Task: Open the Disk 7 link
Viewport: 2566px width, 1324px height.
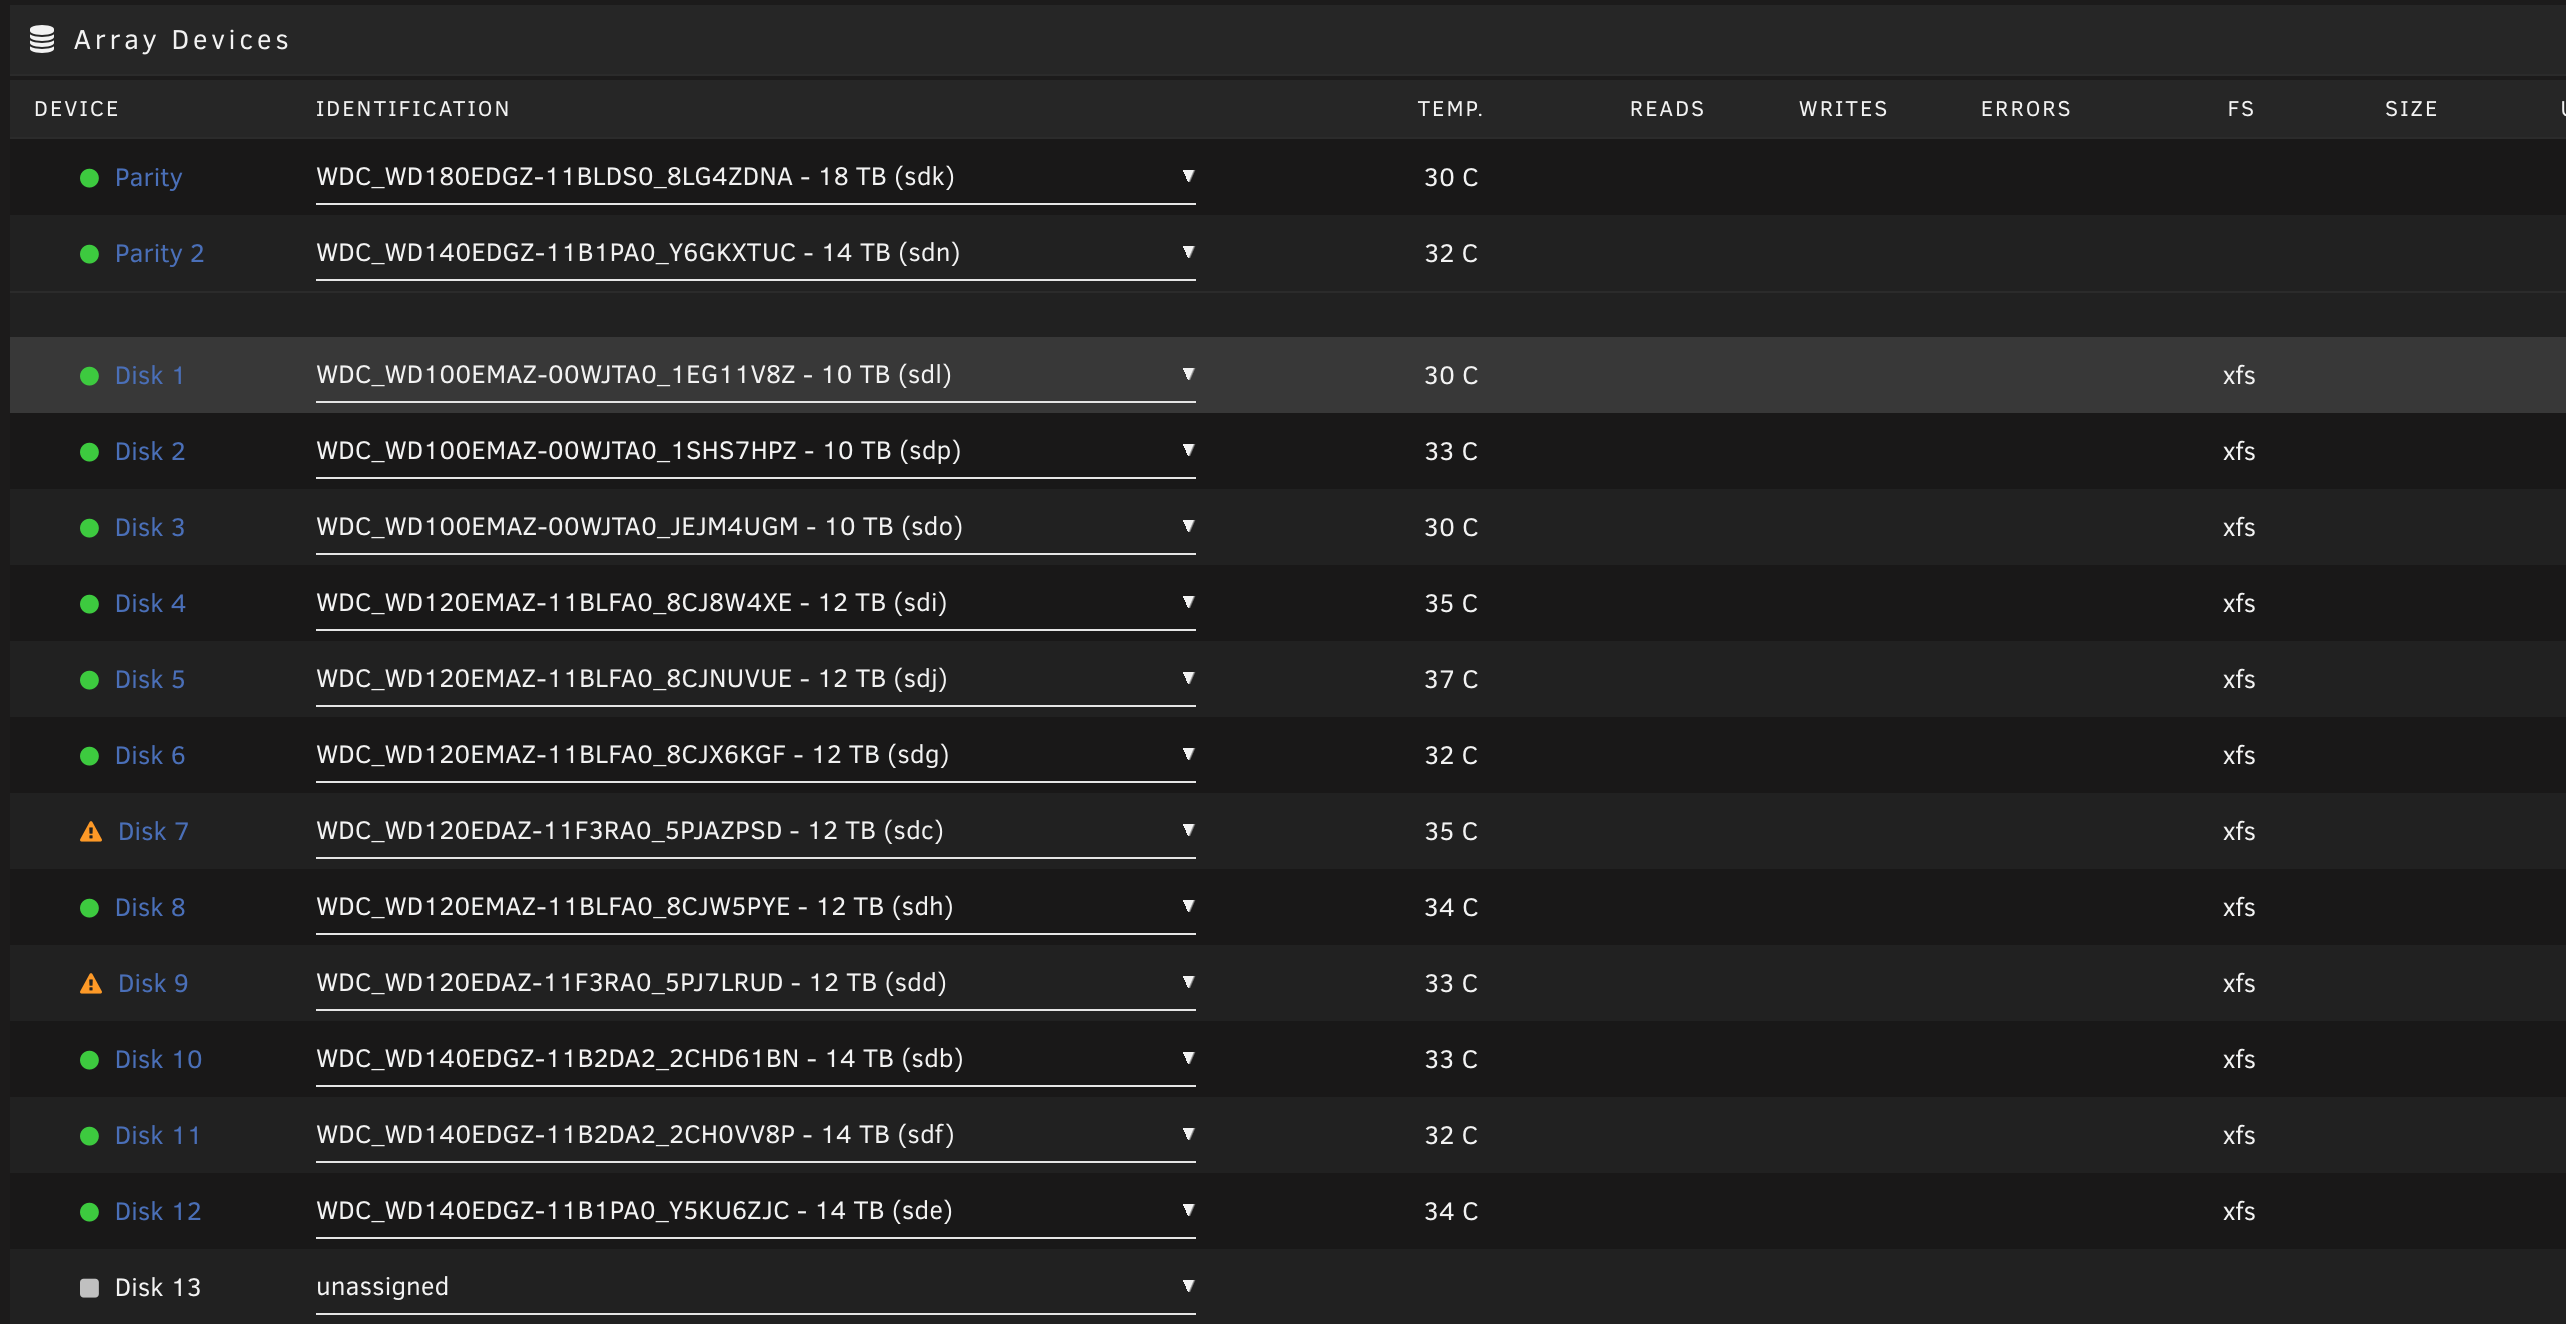Action: pos(153,832)
